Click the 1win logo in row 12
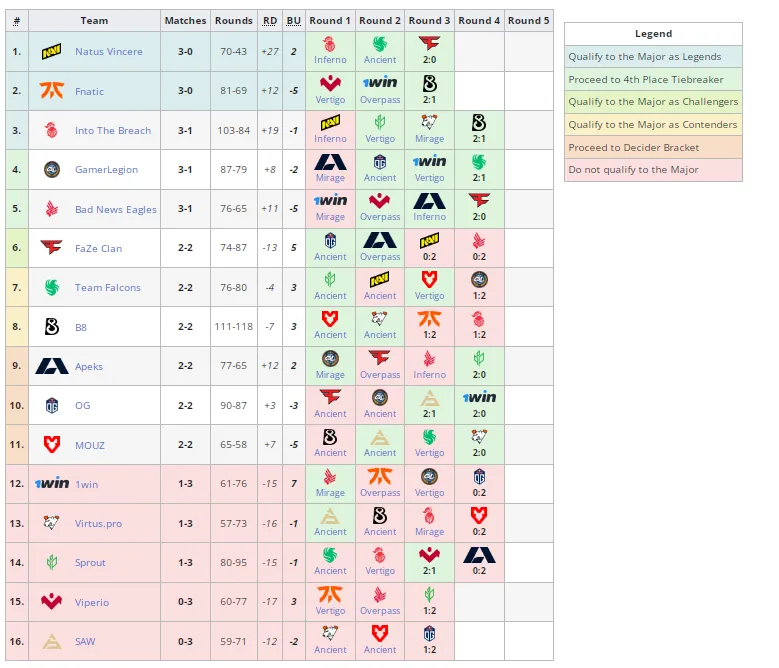Screen dimensions: 779x668 pos(52,483)
